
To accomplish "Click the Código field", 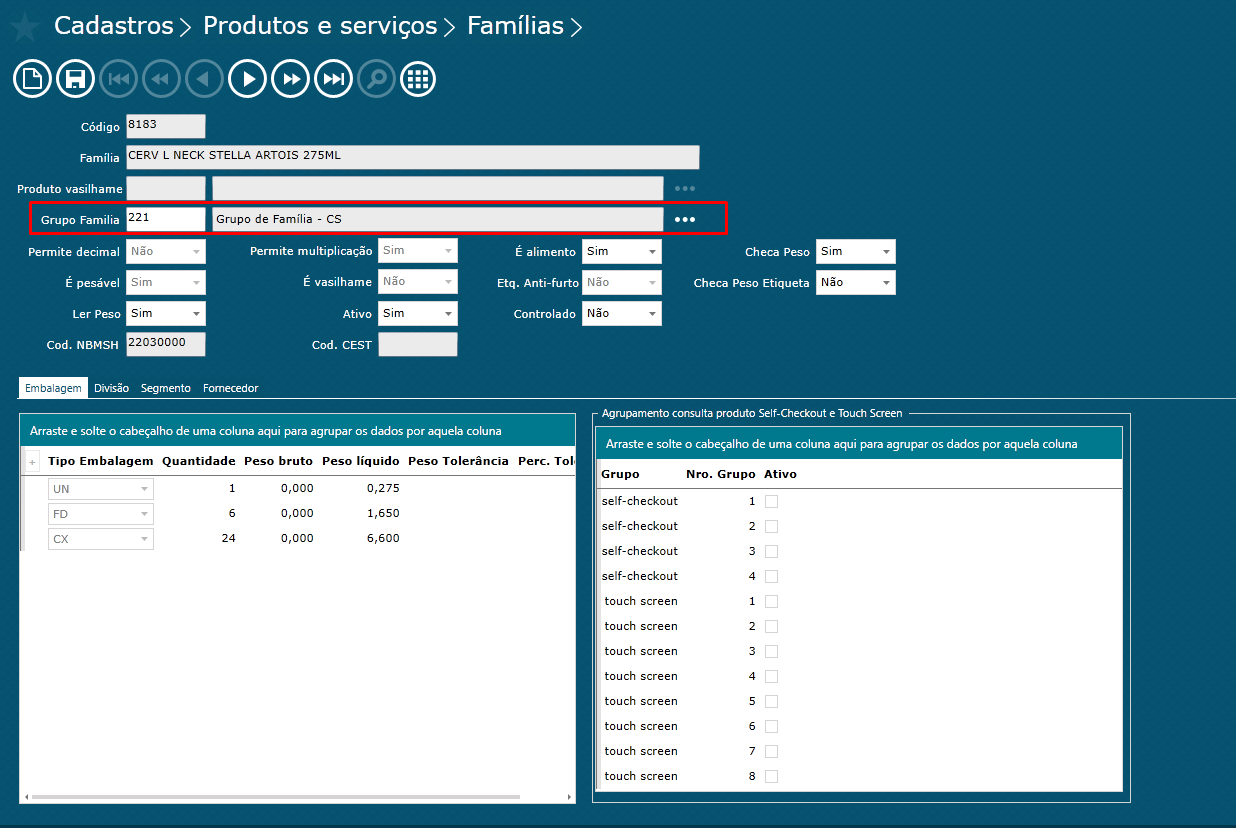I will (x=166, y=126).
